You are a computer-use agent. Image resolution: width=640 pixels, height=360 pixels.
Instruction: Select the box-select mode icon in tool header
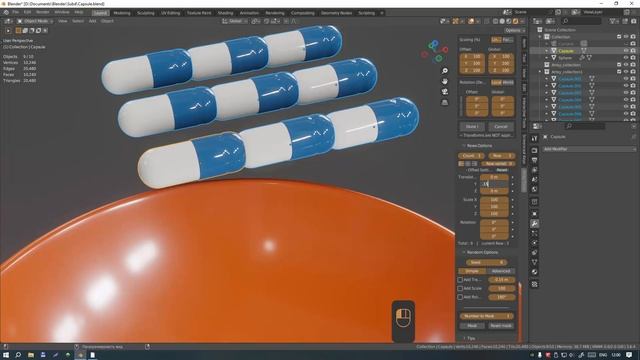18,30
